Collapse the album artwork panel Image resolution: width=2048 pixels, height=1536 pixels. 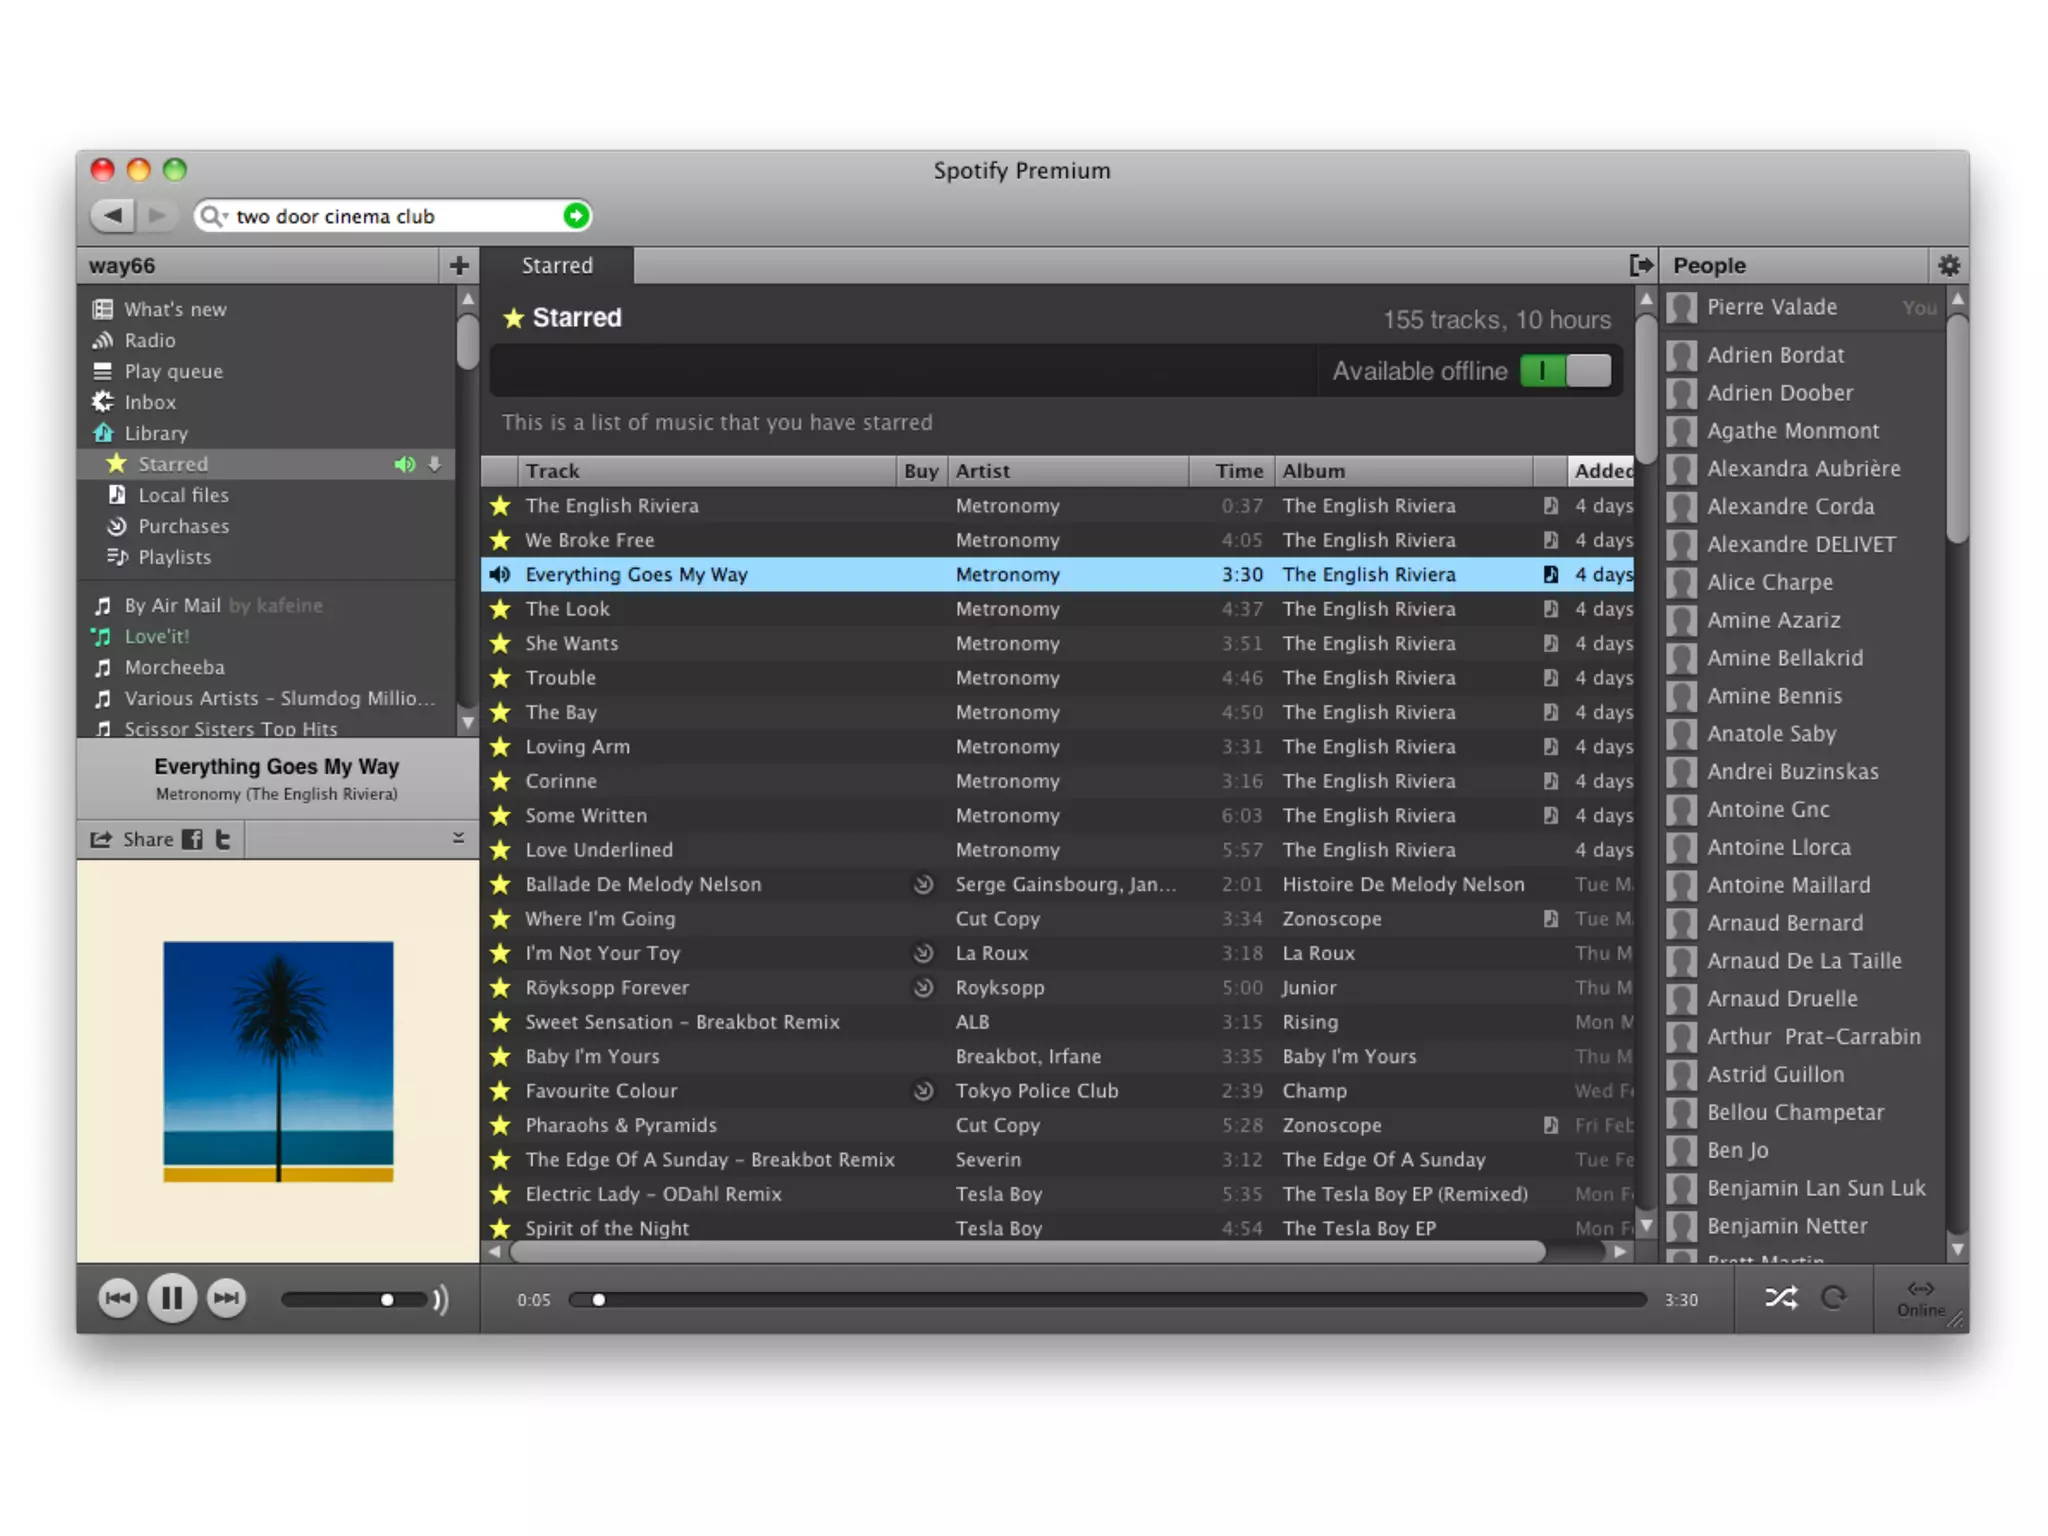458,838
